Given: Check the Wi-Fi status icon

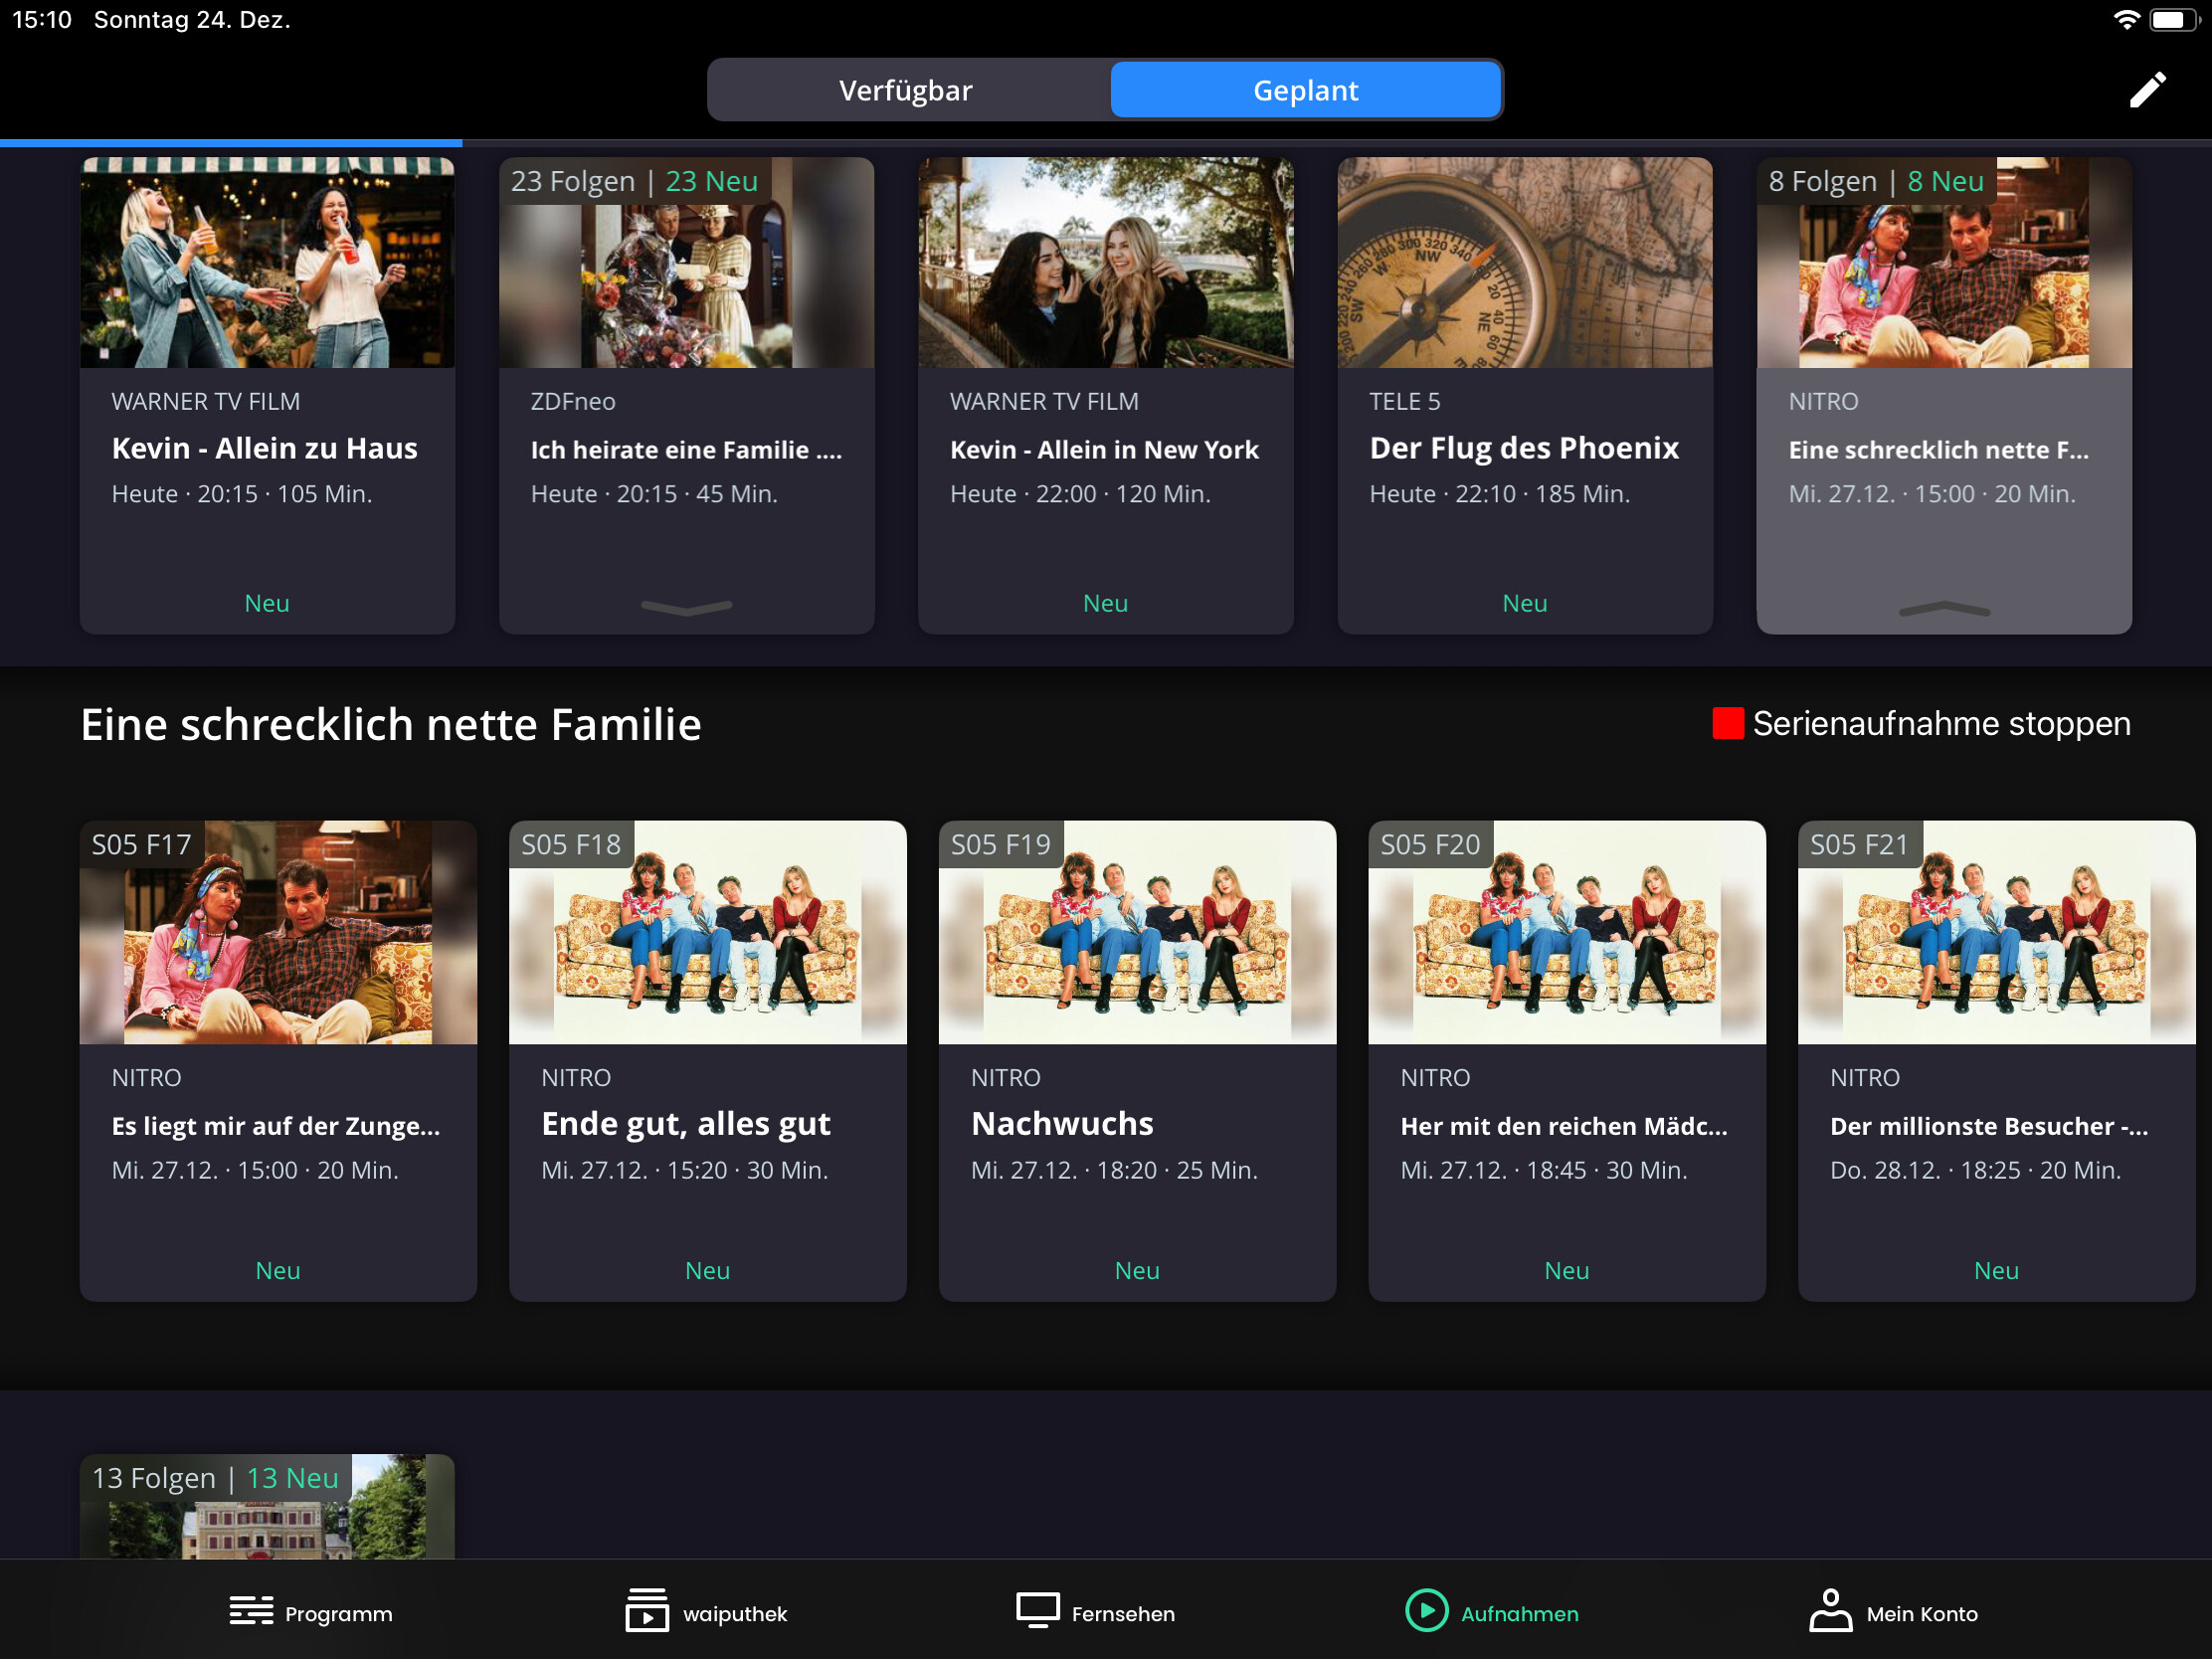Looking at the screenshot, I should (2126, 20).
